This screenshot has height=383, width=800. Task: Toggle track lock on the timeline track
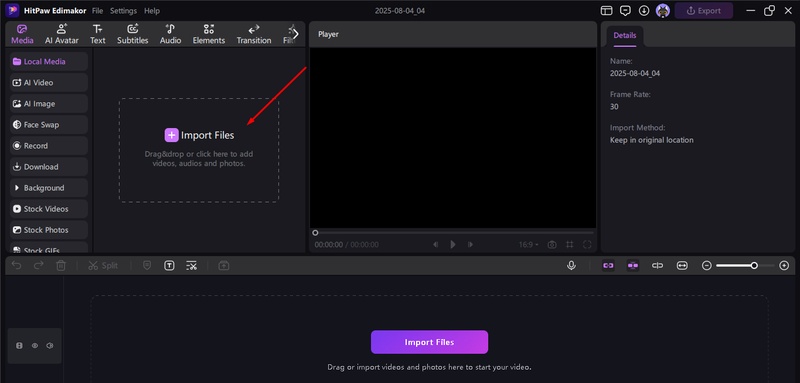[x=19, y=346]
